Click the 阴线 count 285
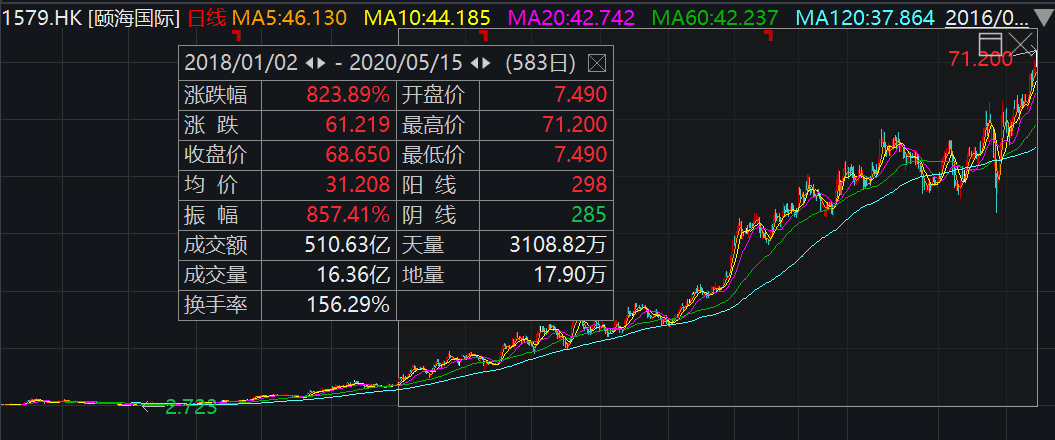The width and height of the screenshot is (1055, 440). tap(590, 215)
